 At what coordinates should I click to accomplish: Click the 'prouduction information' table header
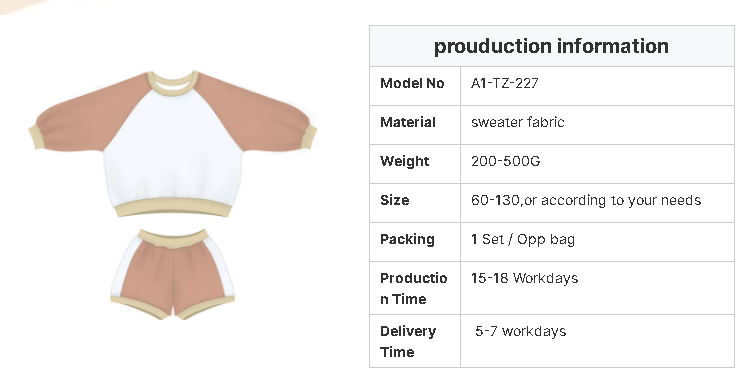pyautogui.click(x=552, y=46)
